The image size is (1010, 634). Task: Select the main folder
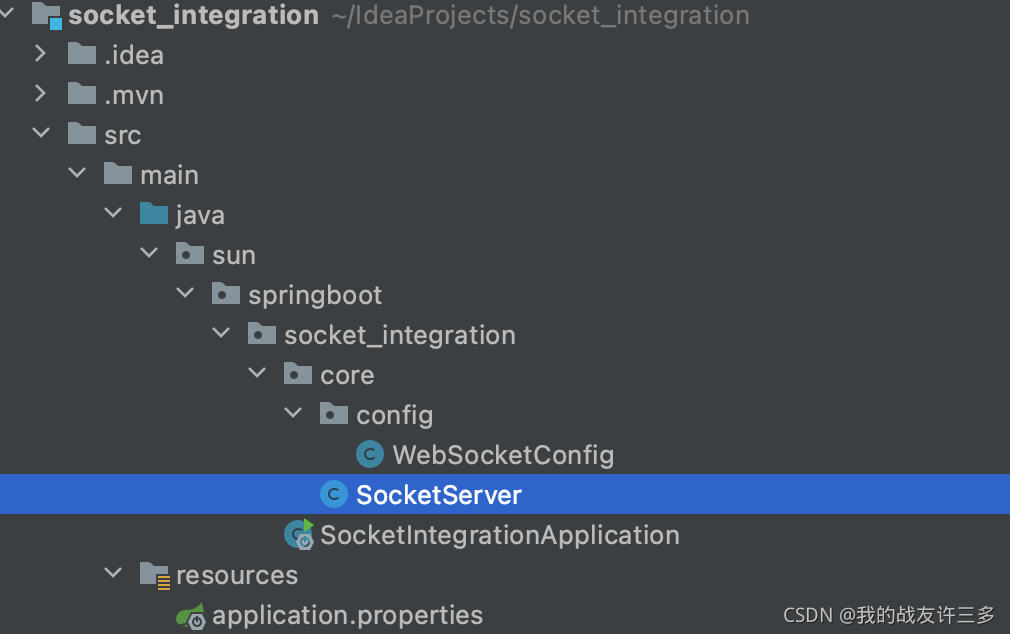click(169, 175)
